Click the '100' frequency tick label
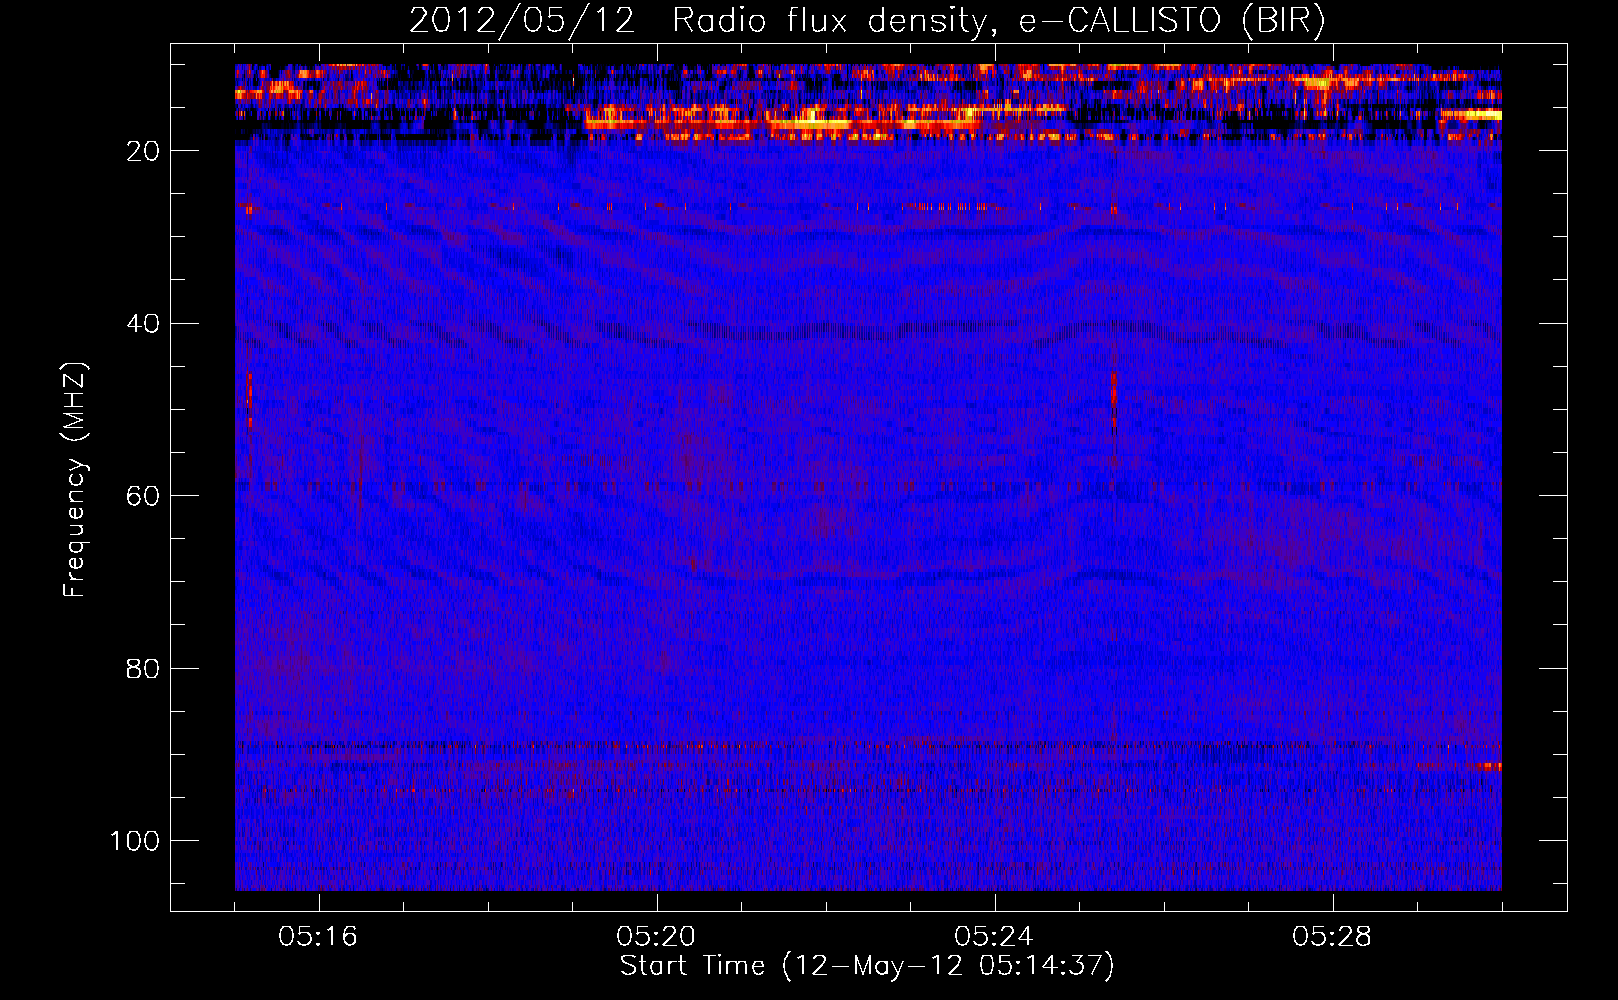This screenshot has height=1000, width=1618. (135, 841)
